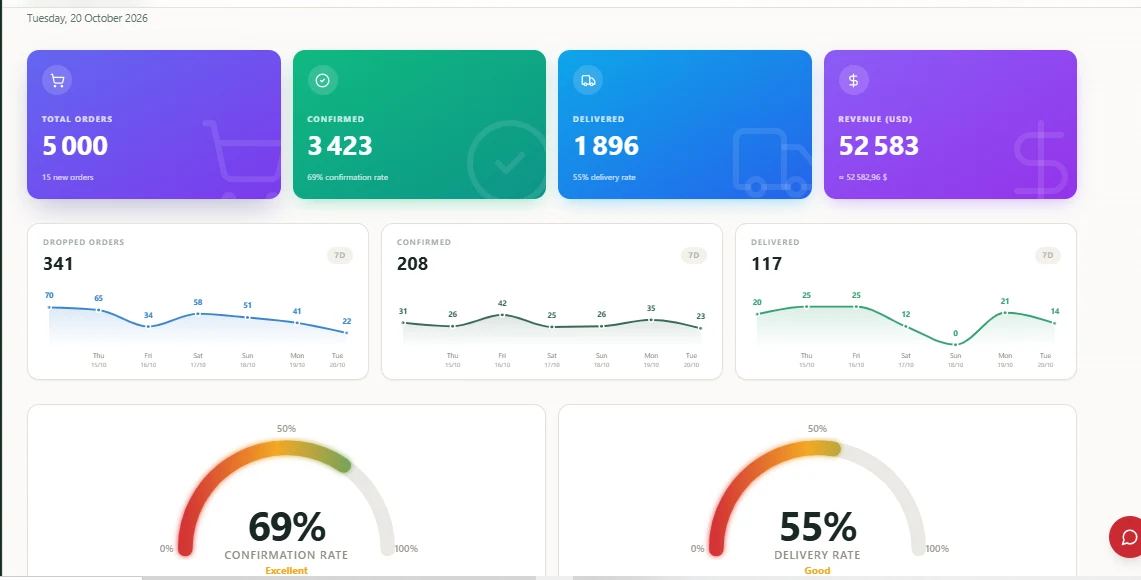
Task: Click the truck icon on the Delivered card
Action: [588, 80]
